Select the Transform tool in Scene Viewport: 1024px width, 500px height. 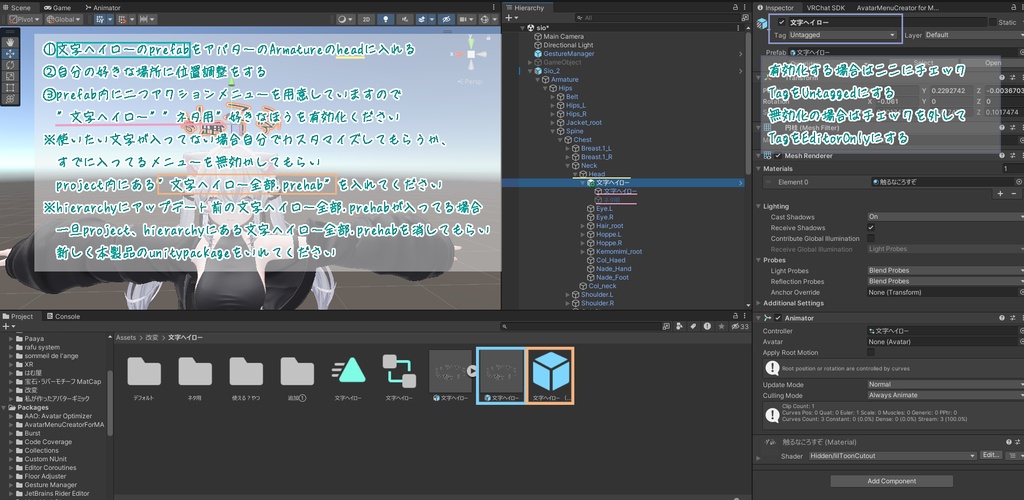click(x=10, y=99)
